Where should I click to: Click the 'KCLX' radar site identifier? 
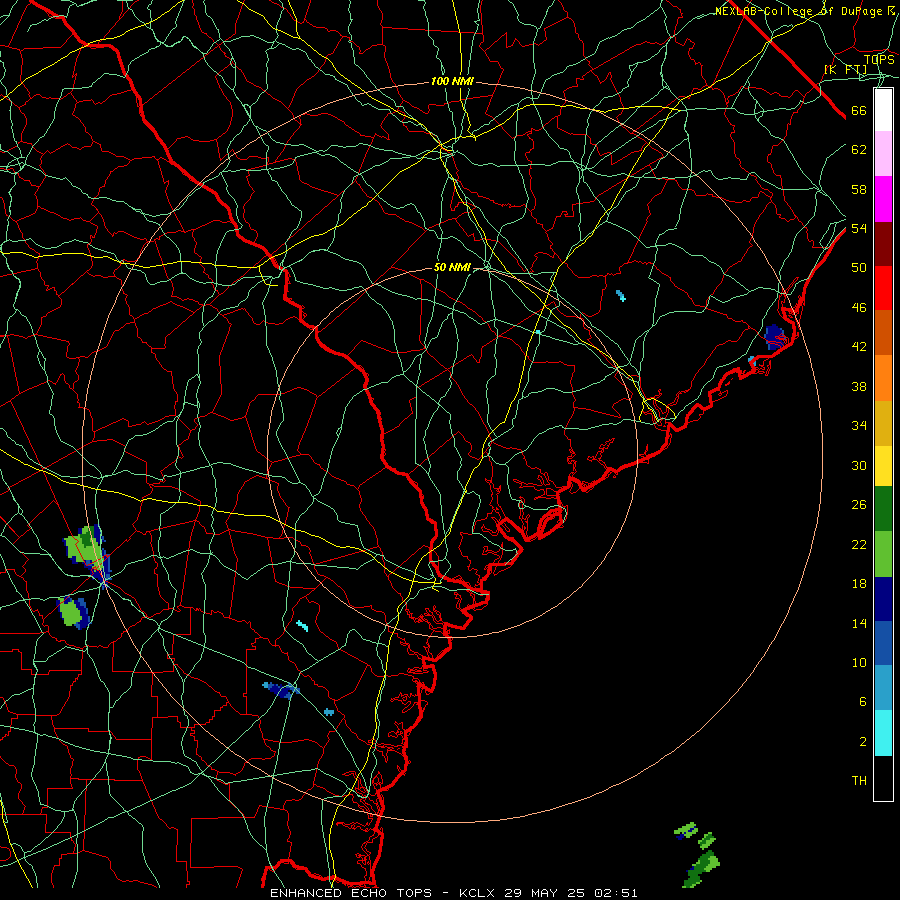tap(479, 893)
